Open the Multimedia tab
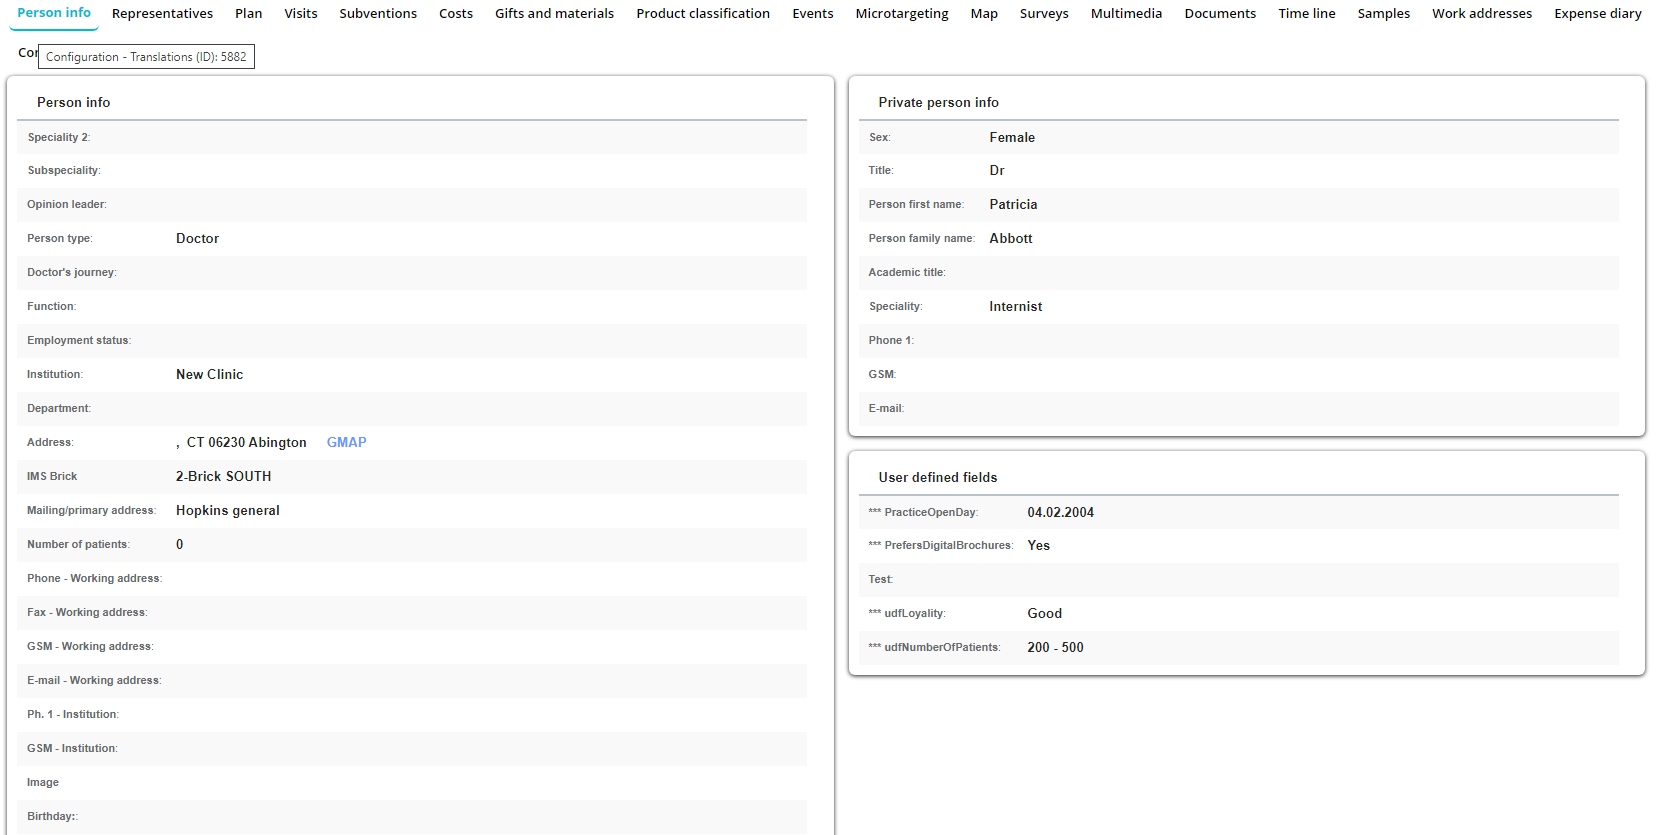The height and width of the screenshot is (835, 1663). pos(1126,14)
